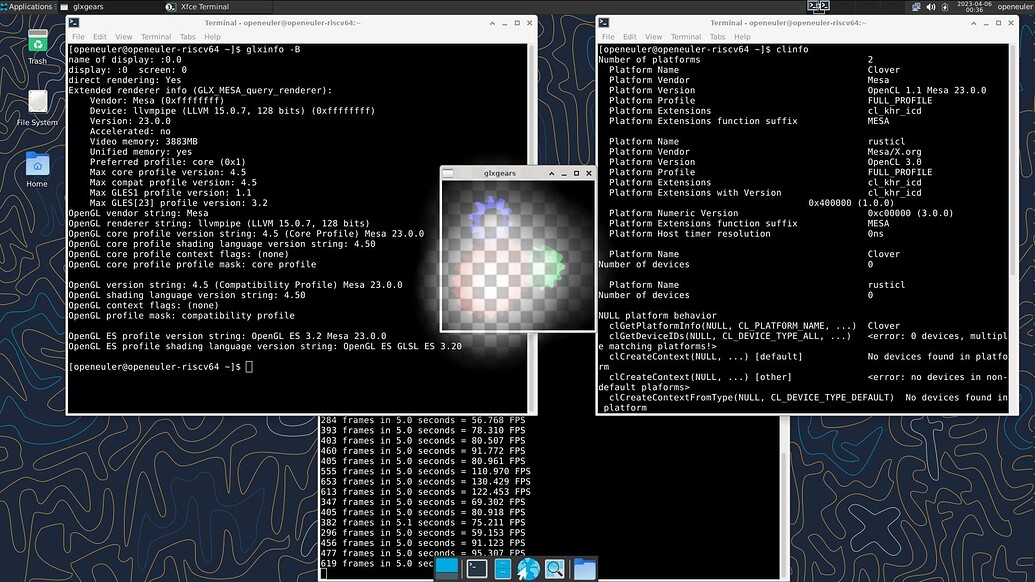This screenshot has height=582, width=1035.
Task: Click the panel date and time clock
Action: (x=971, y=6)
